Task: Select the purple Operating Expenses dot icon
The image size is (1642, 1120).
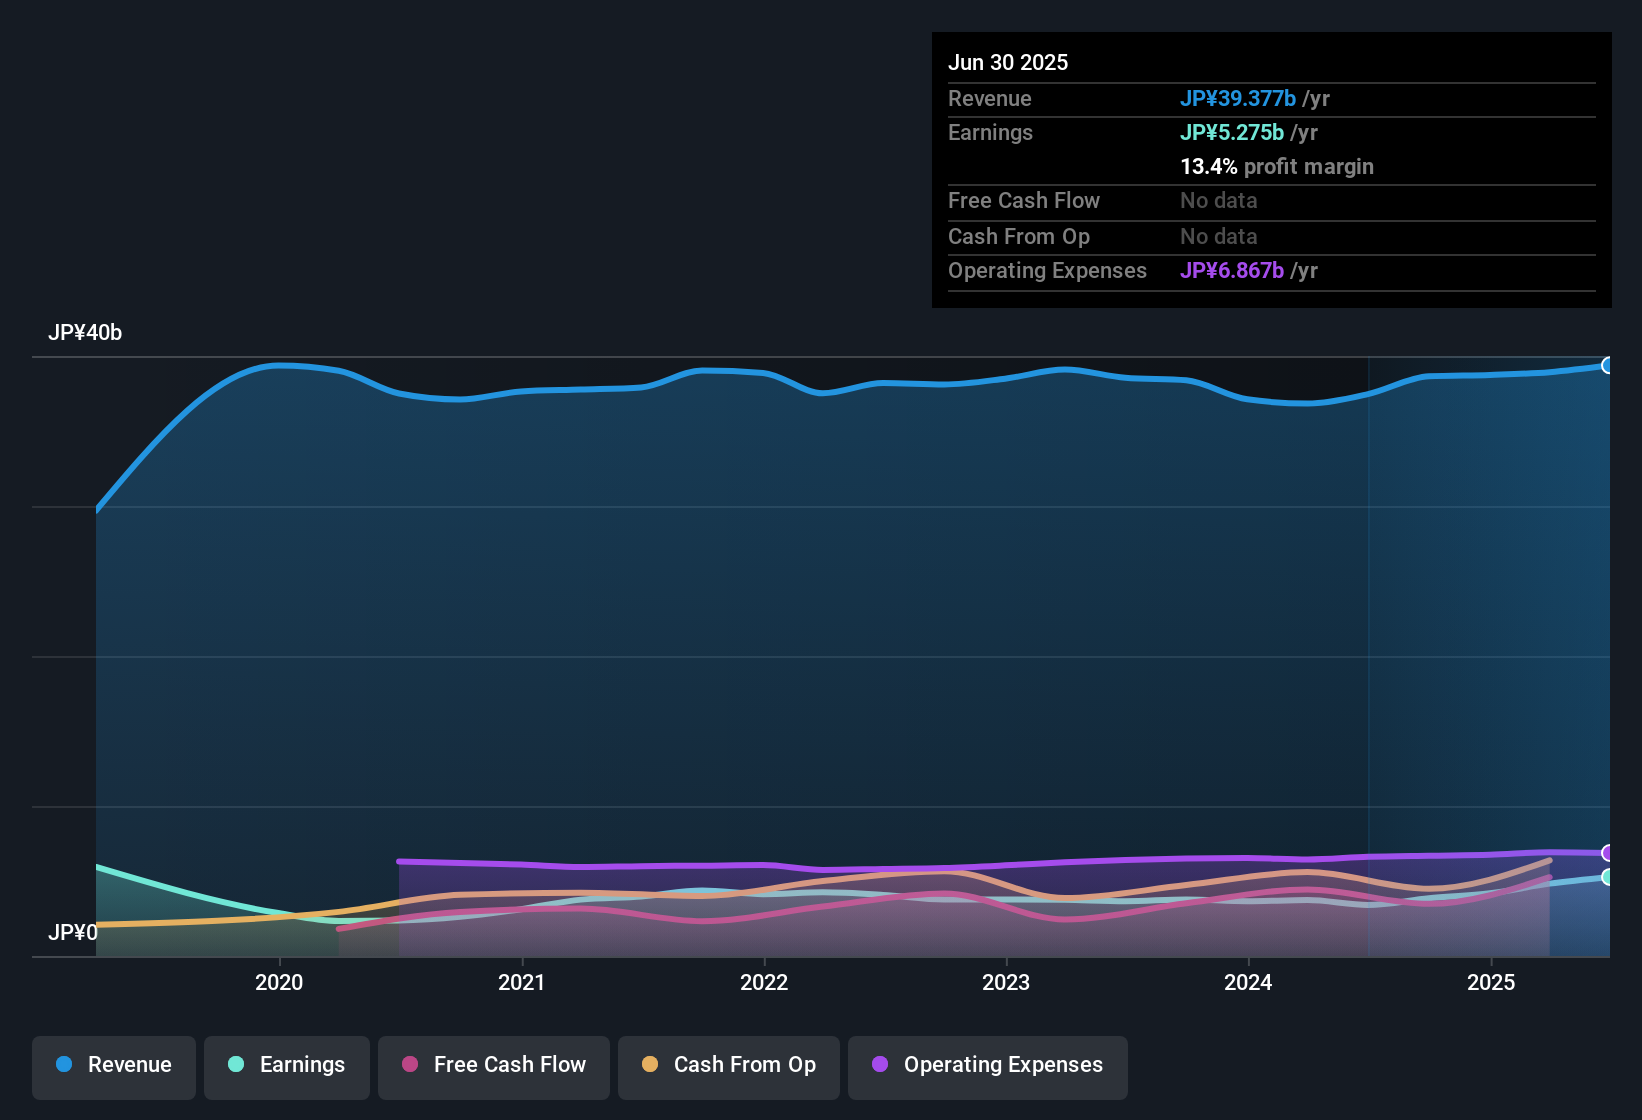Action: (878, 1065)
